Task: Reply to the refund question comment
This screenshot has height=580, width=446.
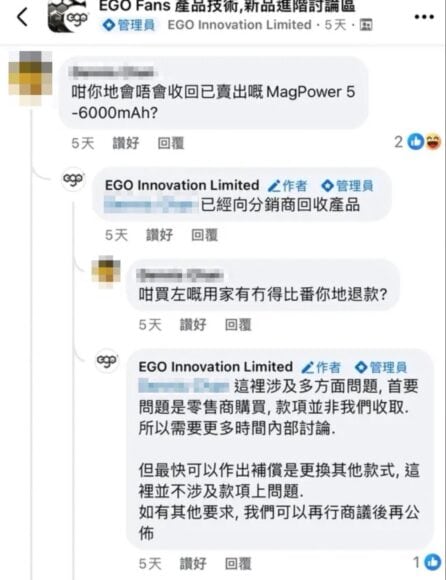Action: [238, 325]
